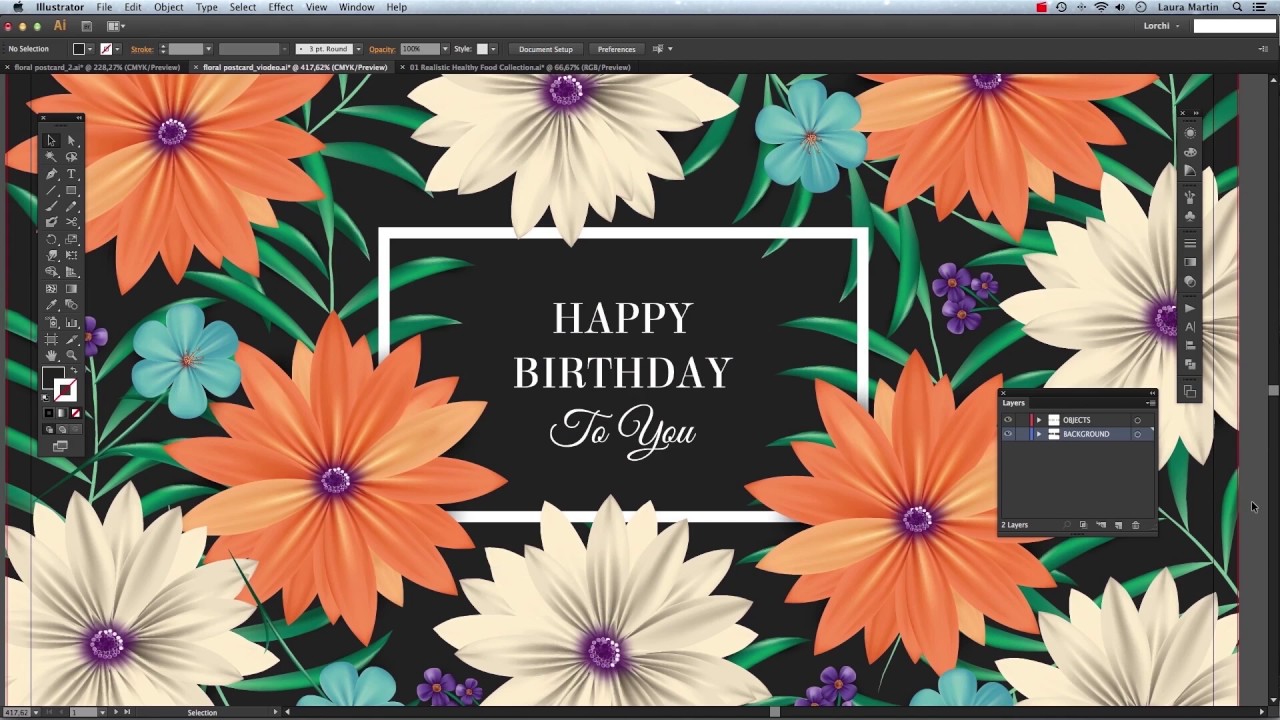Select the Pen tool
Screen dimensions: 1280x720
coord(50,173)
